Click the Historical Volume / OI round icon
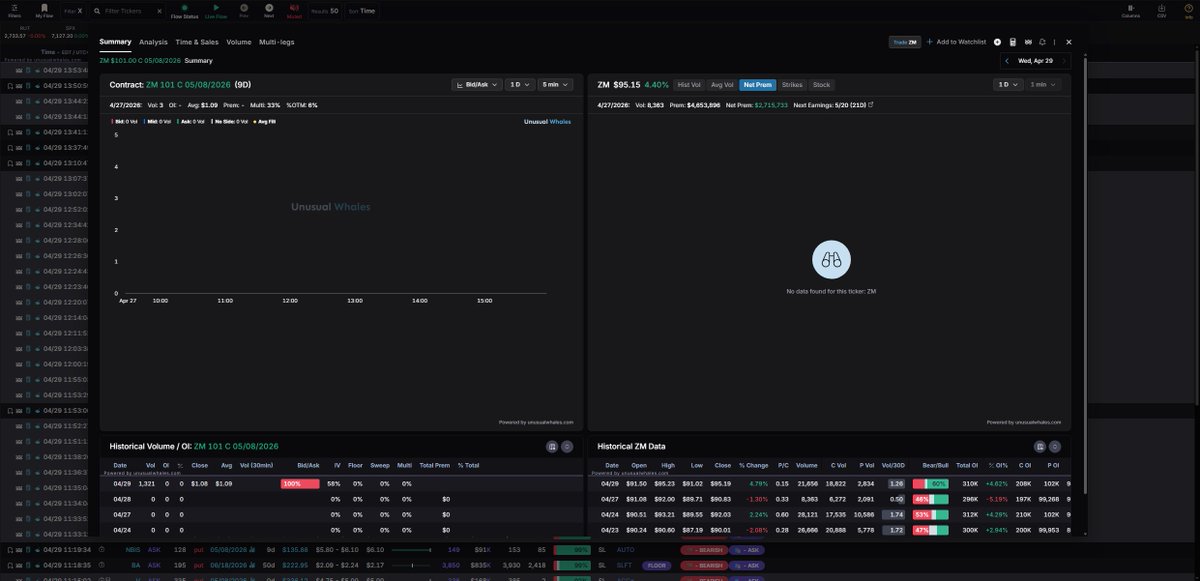This screenshot has height=581, width=1200. coord(567,446)
